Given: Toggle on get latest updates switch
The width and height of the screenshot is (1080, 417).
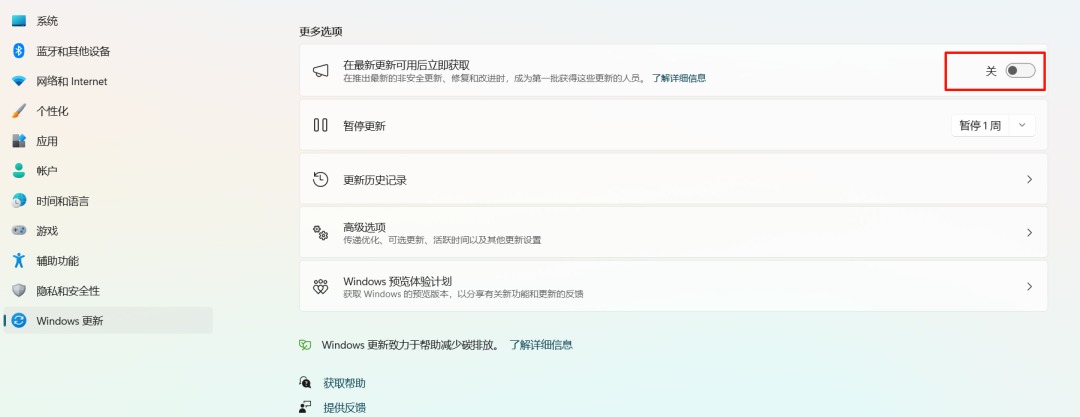Looking at the screenshot, I should (1020, 71).
